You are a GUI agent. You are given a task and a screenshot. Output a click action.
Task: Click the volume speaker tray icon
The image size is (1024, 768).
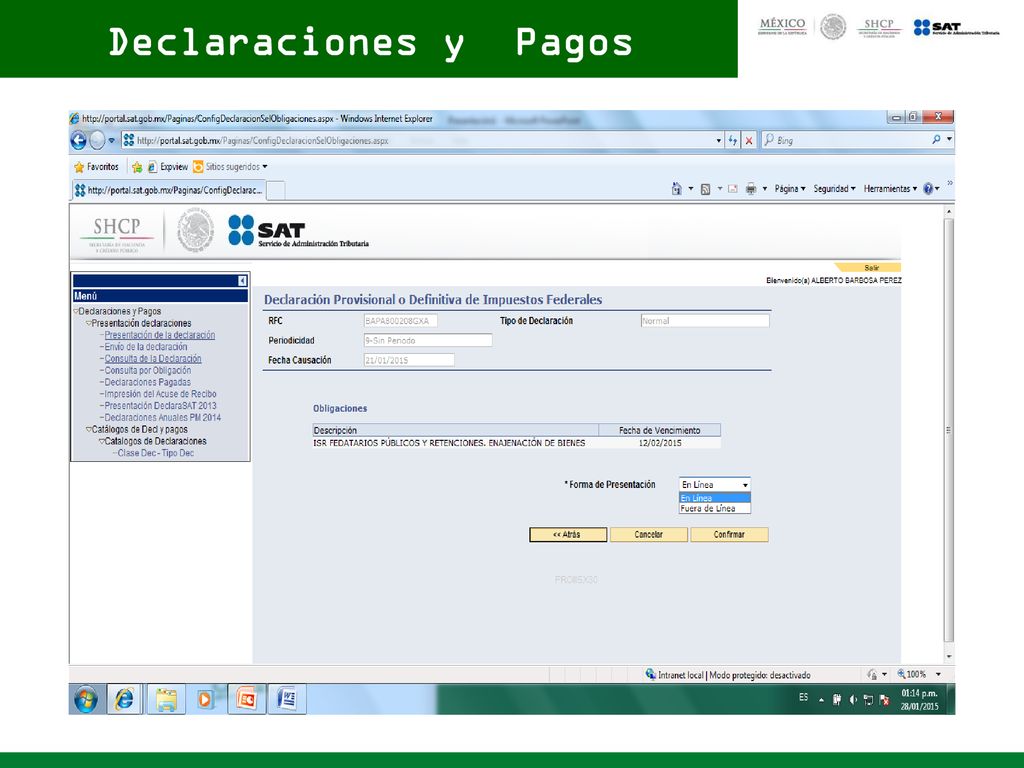pos(852,699)
